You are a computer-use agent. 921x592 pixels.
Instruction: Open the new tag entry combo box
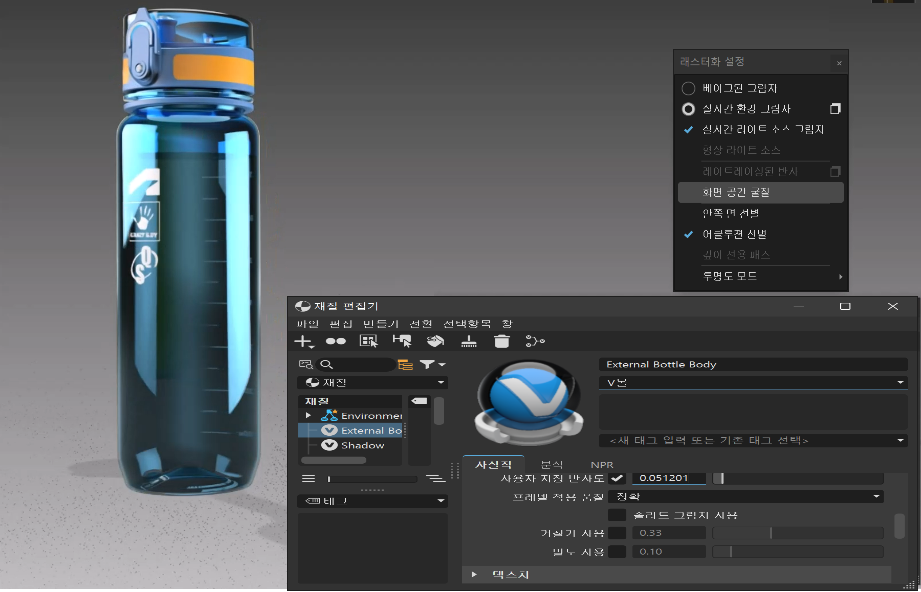click(x=753, y=440)
